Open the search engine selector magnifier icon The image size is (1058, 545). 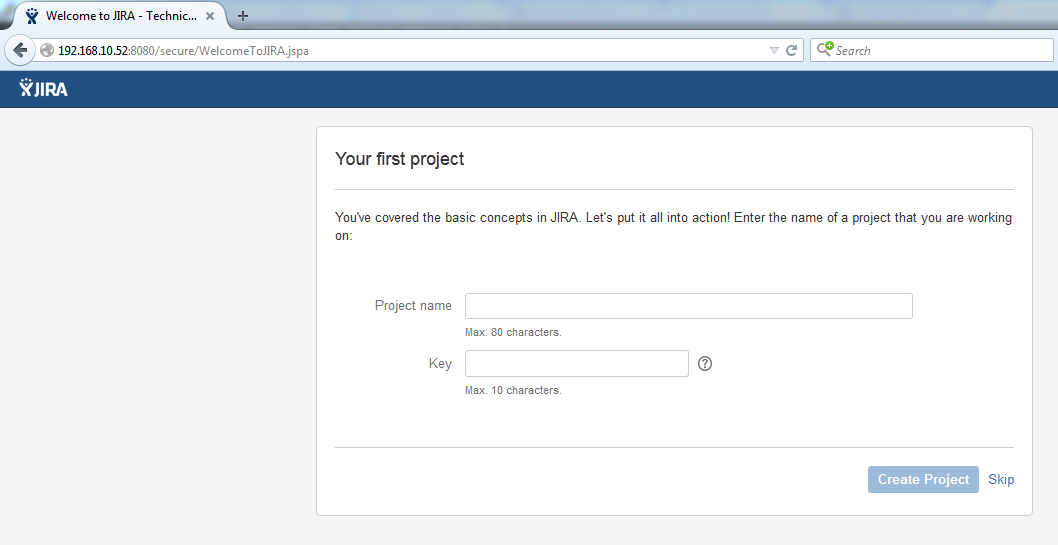pyautogui.click(x=825, y=49)
